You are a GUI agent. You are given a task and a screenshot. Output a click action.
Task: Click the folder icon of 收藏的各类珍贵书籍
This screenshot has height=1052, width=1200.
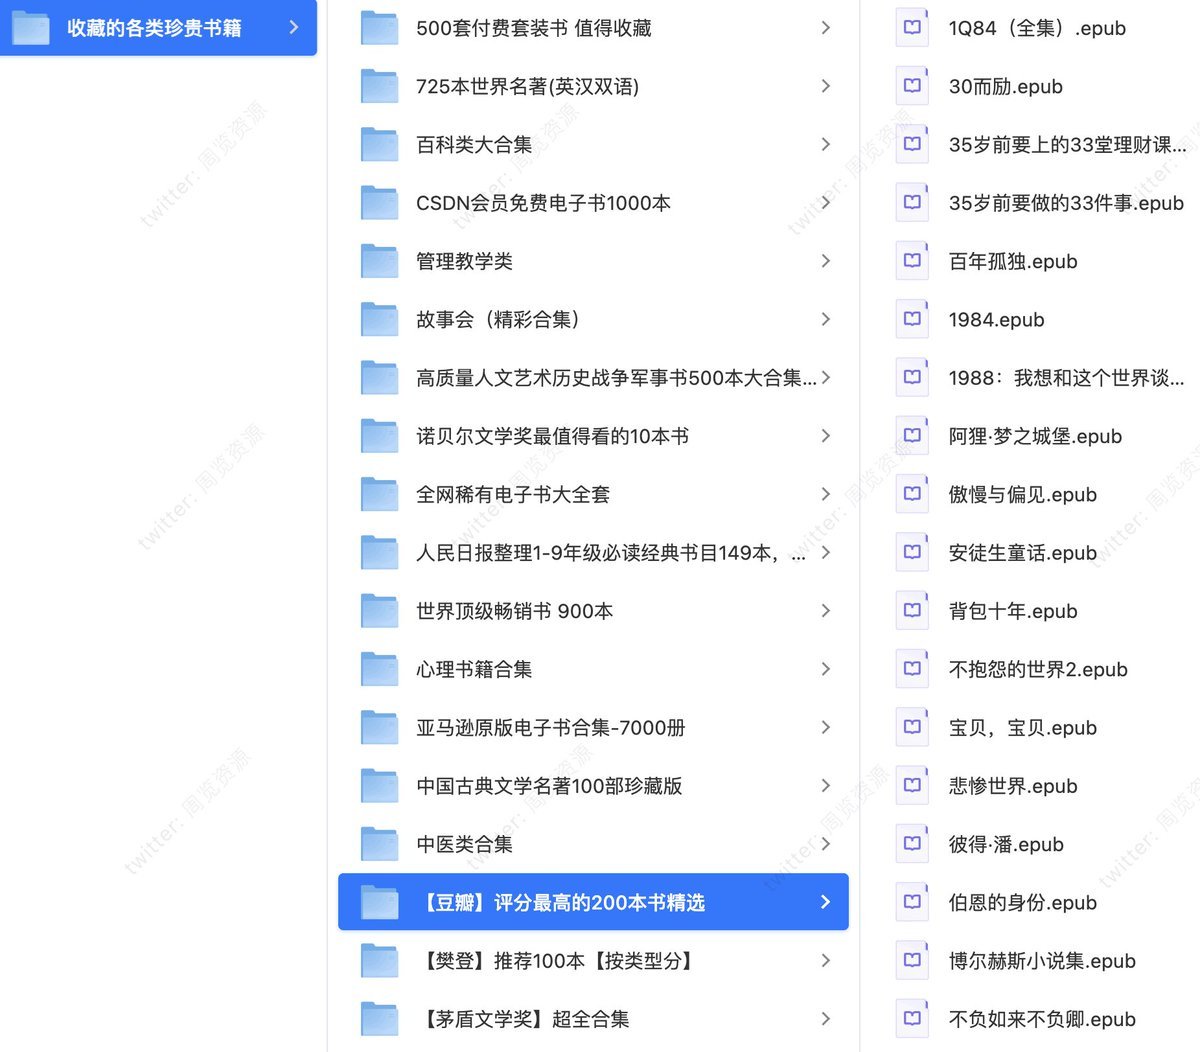pos(30,27)
